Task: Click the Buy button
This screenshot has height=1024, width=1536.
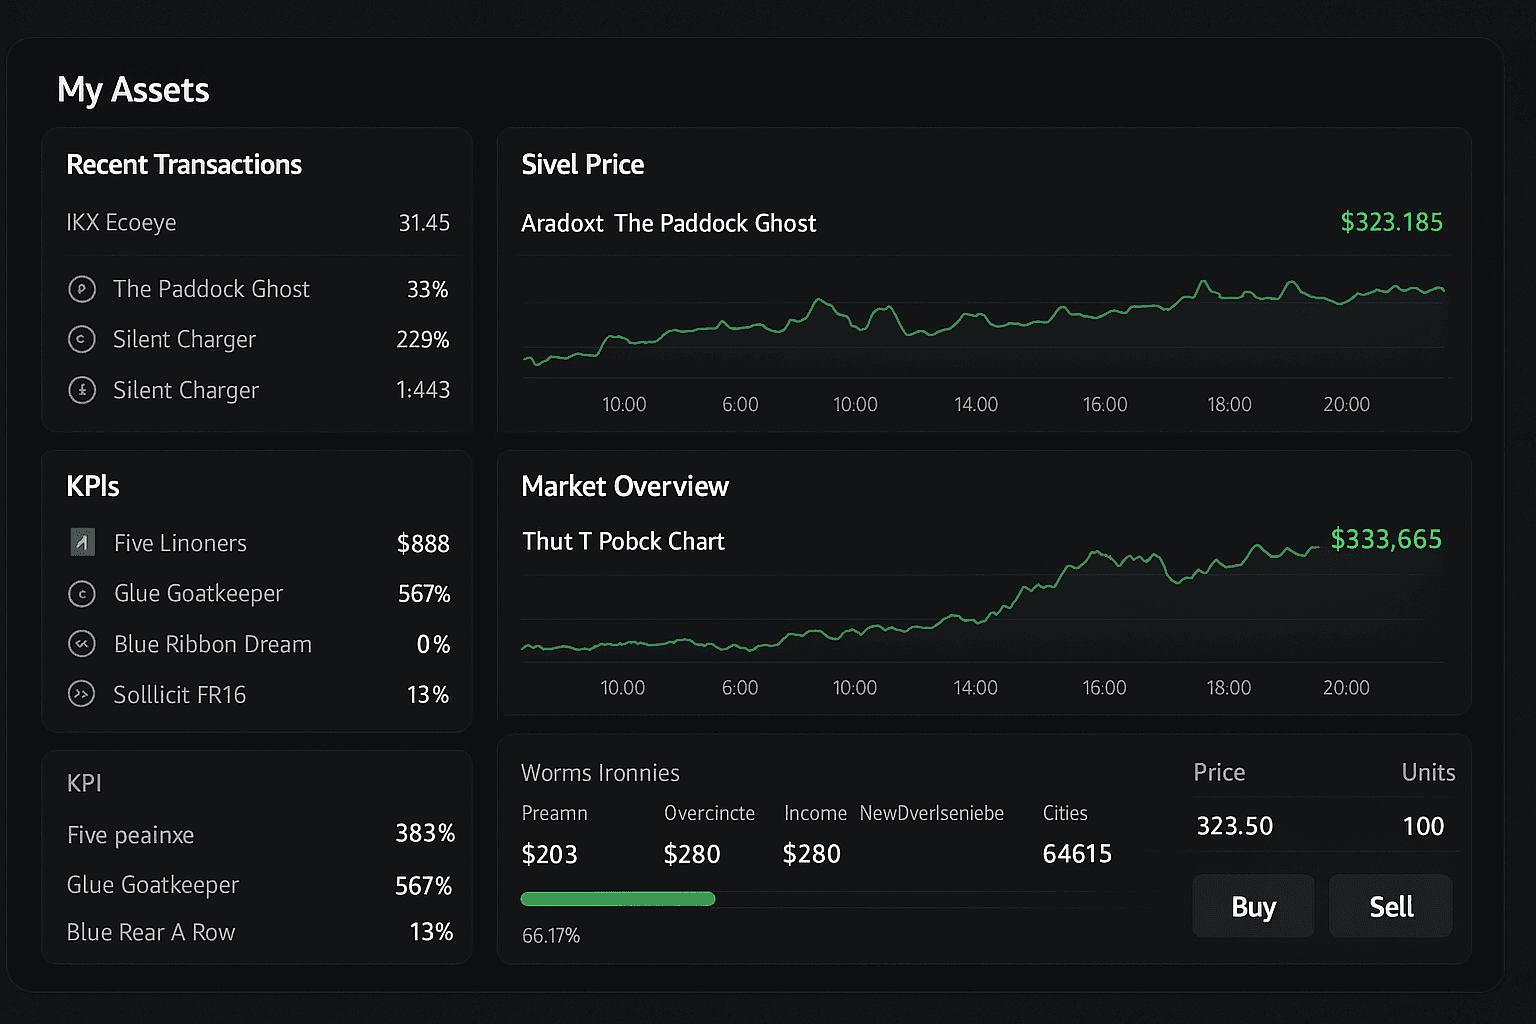Action: 1252,906
